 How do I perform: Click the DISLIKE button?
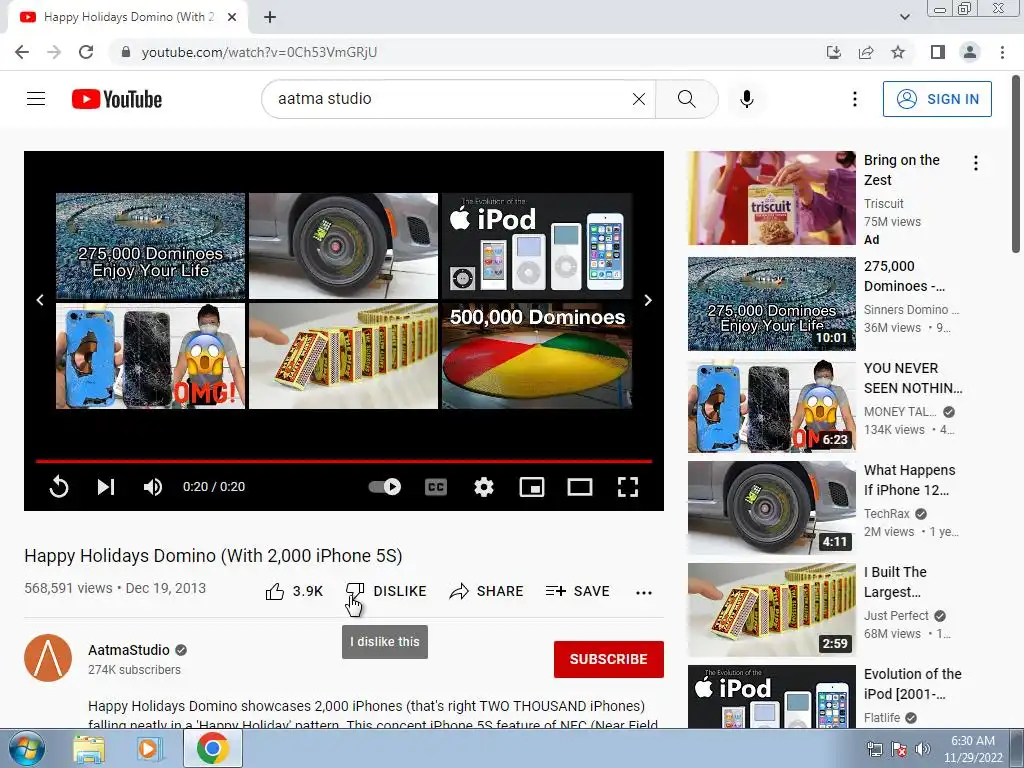pos(385,591)
